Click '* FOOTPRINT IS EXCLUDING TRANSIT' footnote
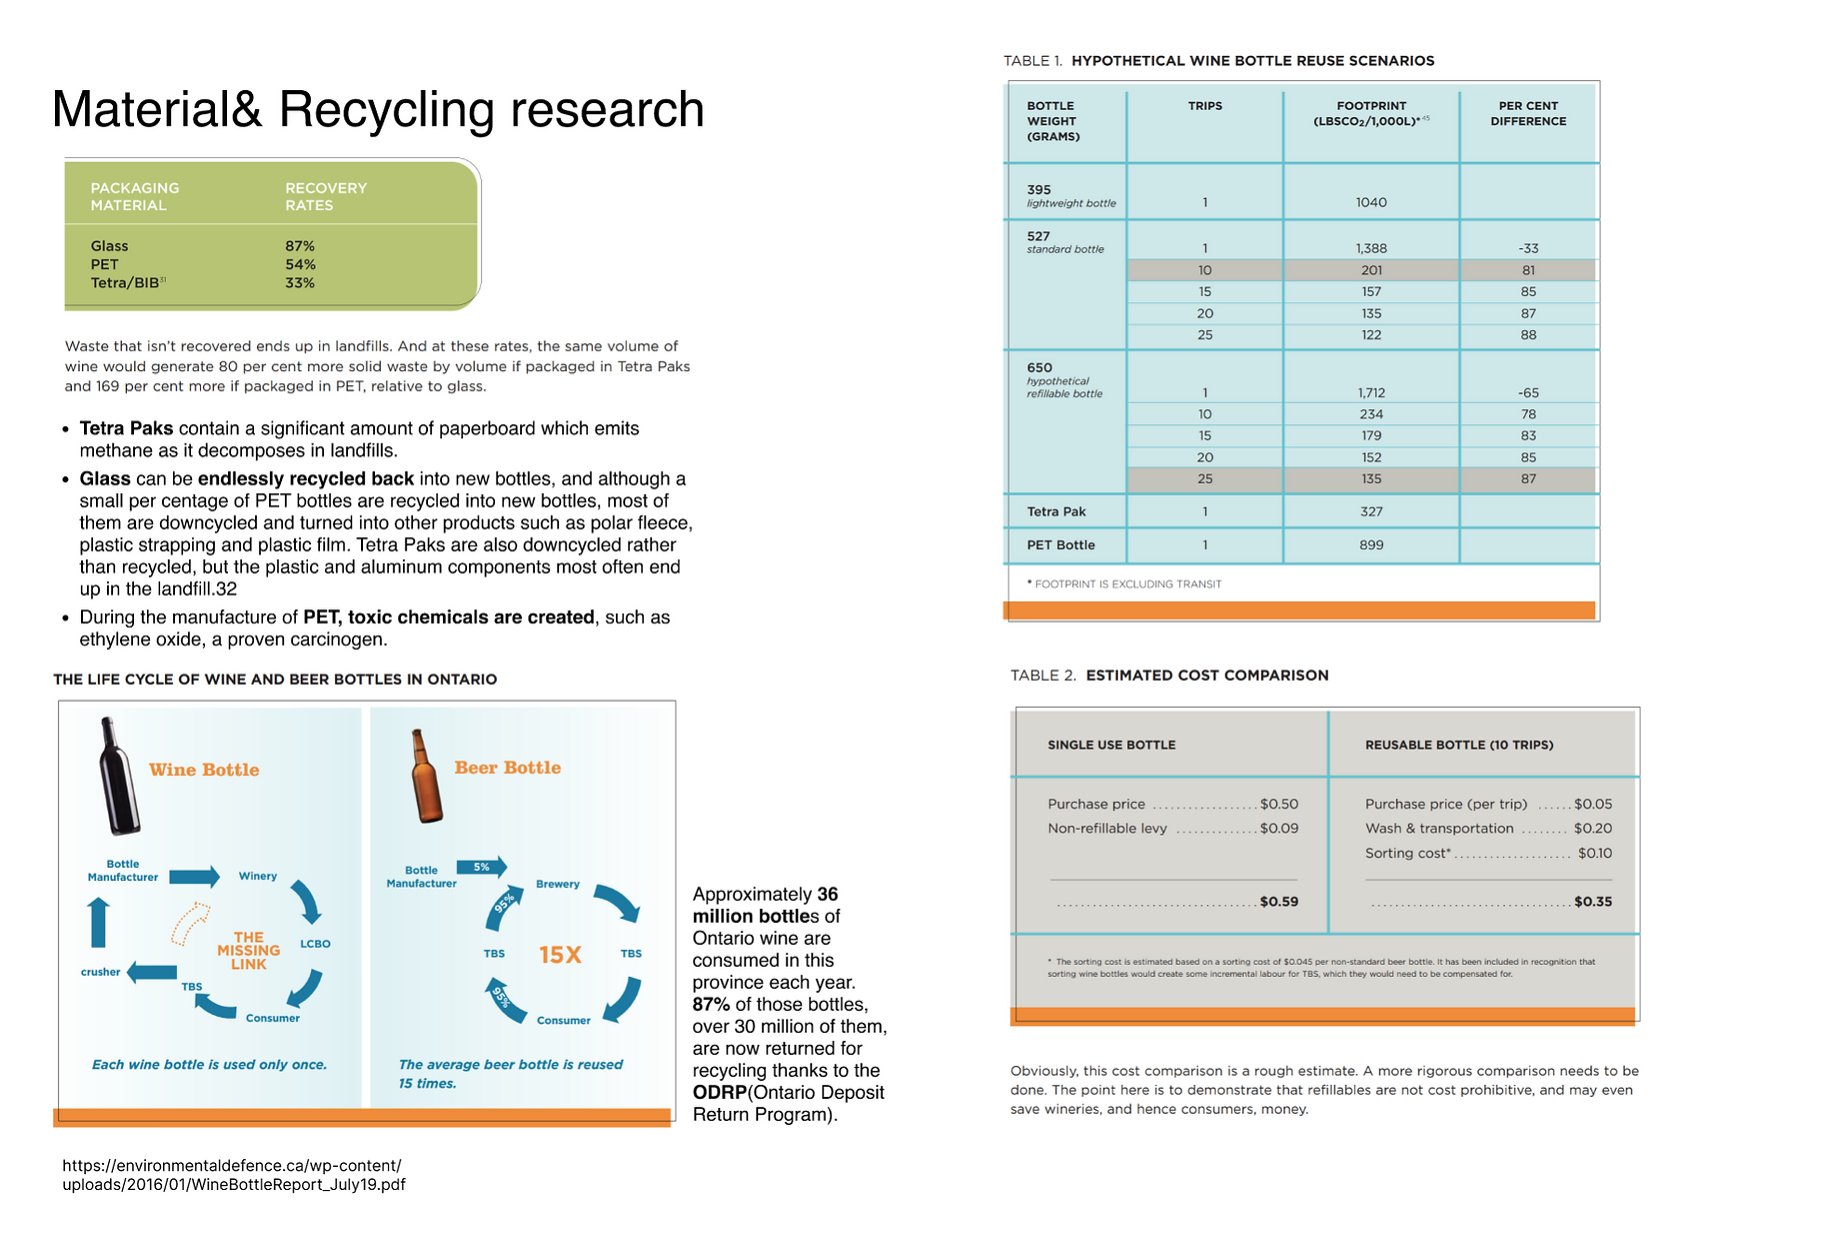The image size is (1823, 1242). tap(1124, 584)
